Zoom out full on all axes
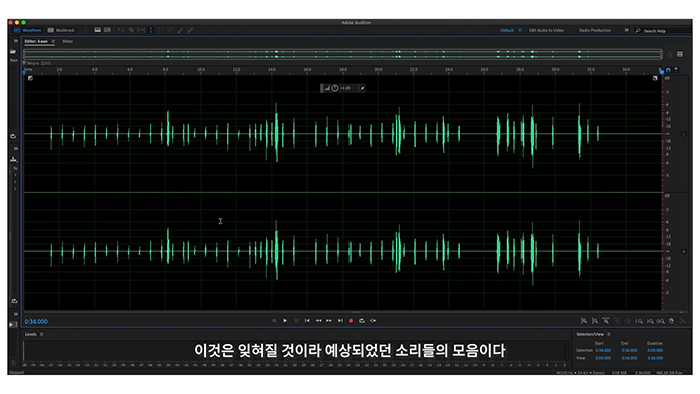 tap(628, 321)
